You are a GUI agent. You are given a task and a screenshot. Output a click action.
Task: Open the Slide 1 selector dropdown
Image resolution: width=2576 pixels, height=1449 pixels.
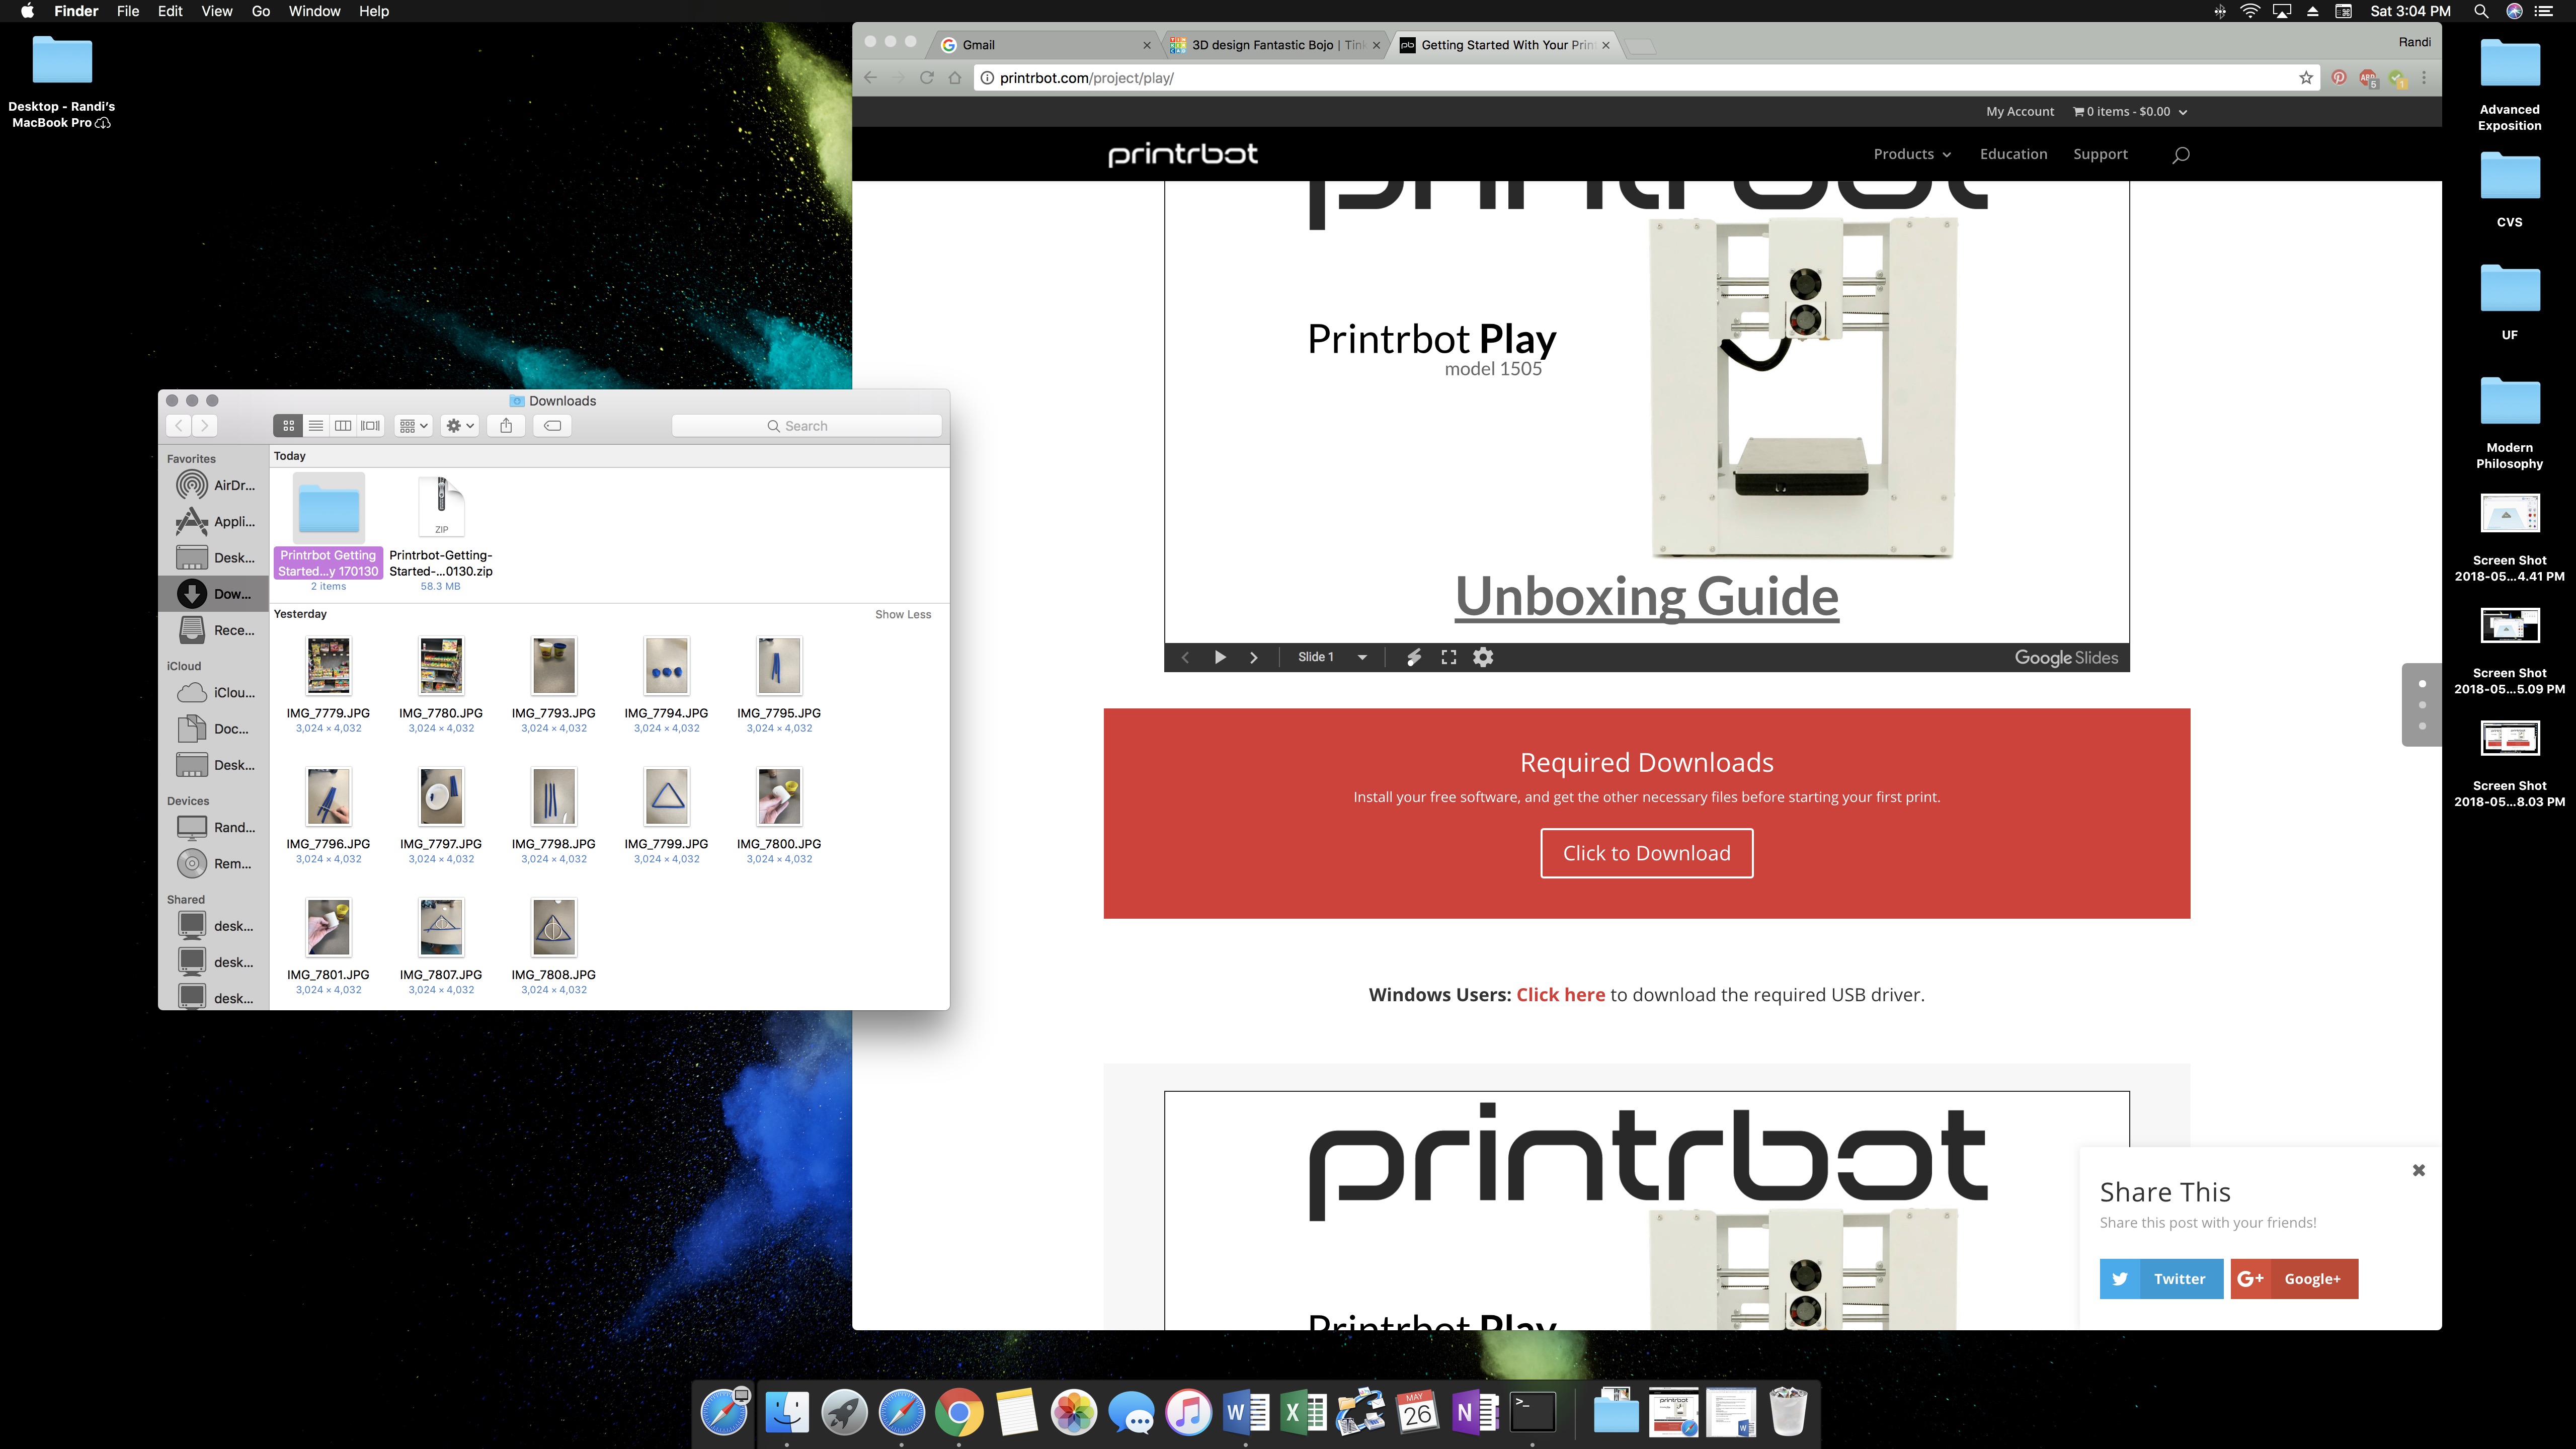click(x=1332, y=657)
